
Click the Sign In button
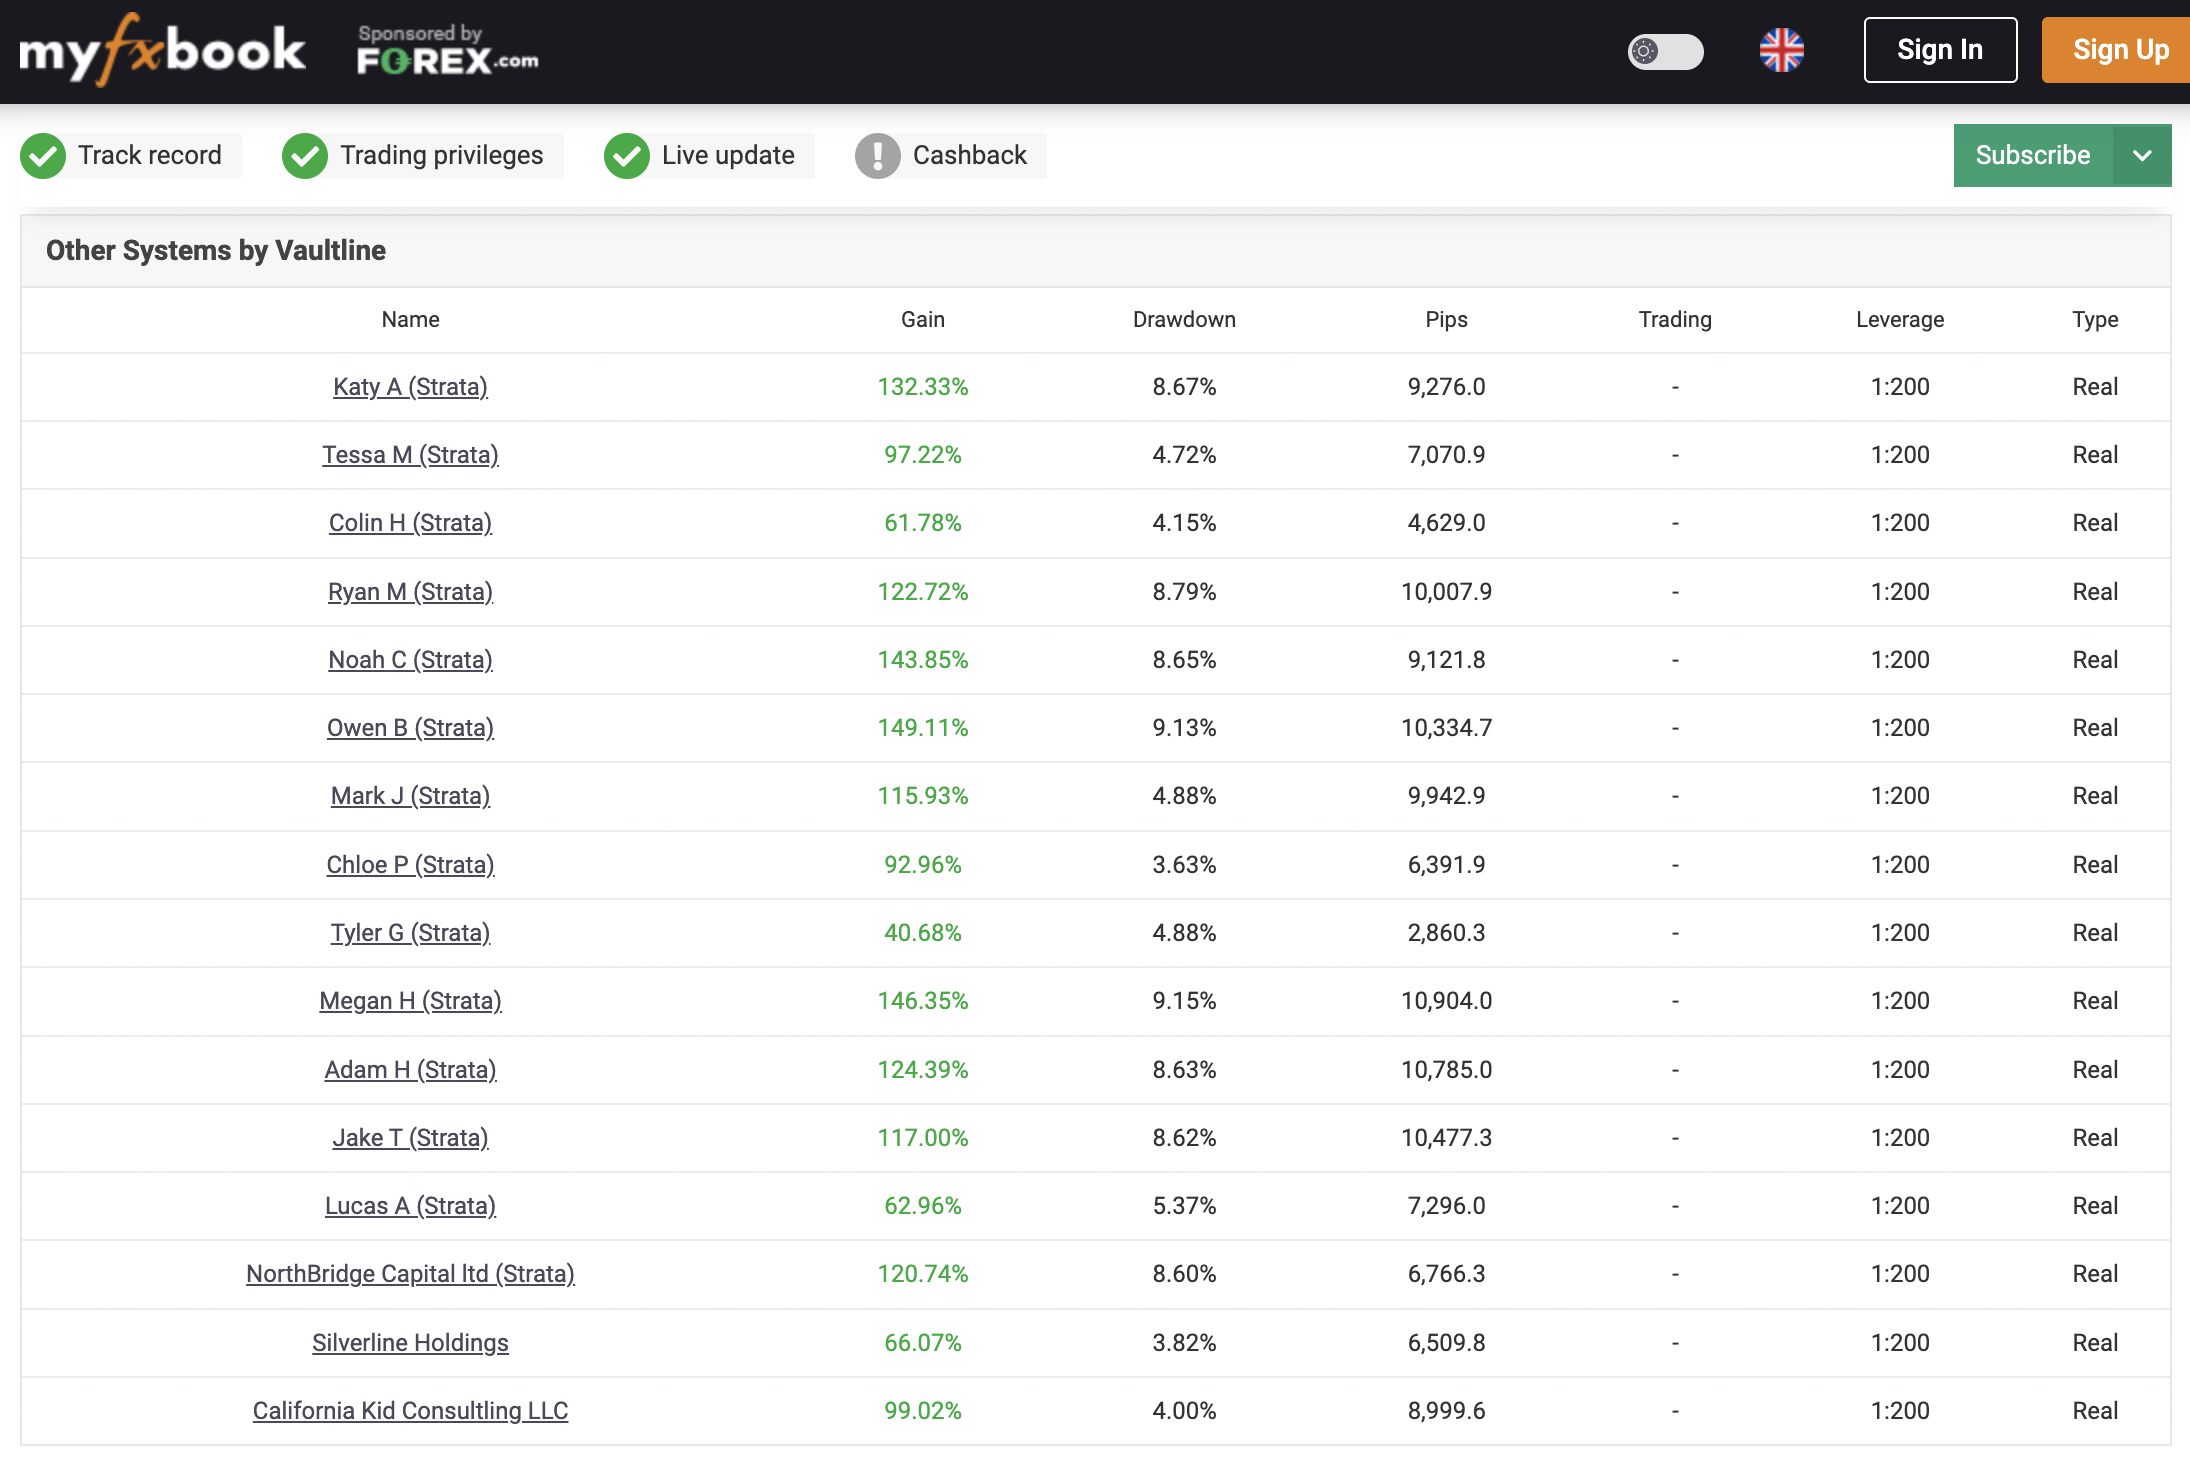point(1939,50)
